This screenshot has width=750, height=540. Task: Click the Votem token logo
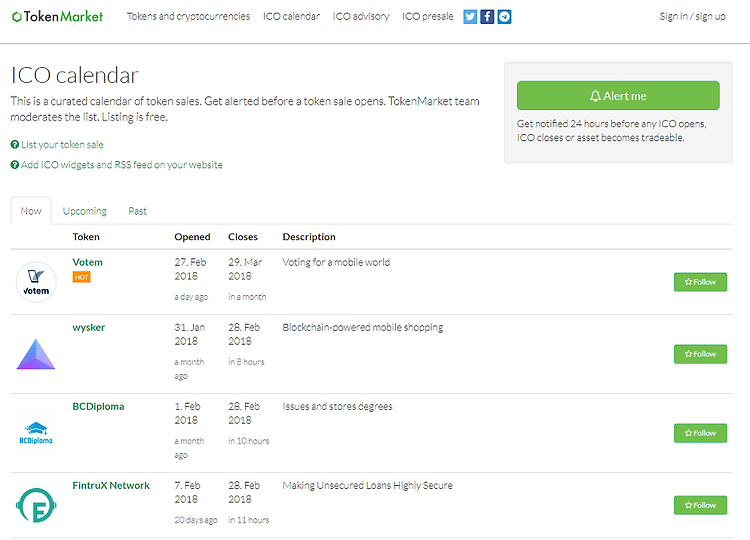36,282
